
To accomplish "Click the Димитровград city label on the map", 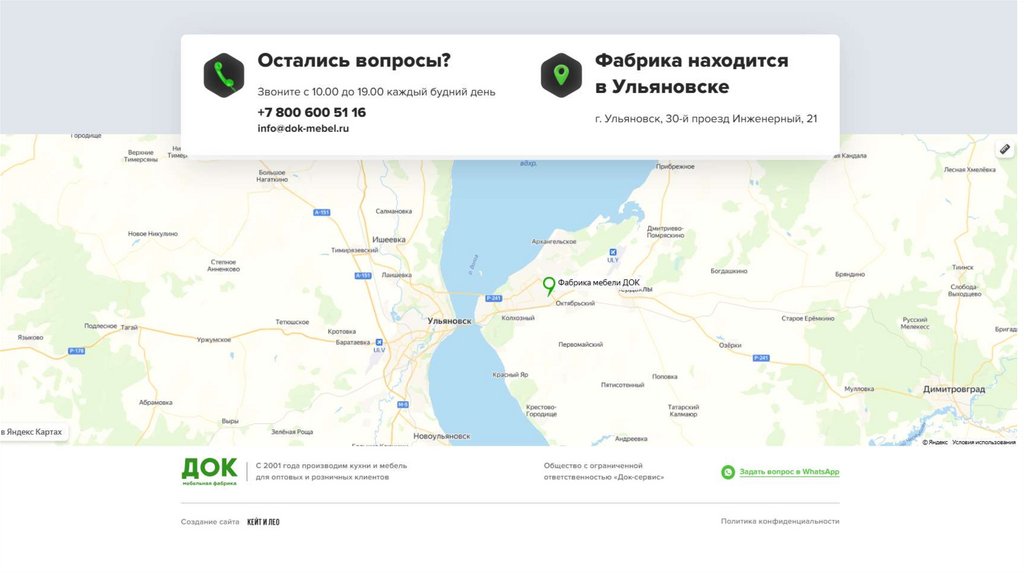I will point(953,389).
